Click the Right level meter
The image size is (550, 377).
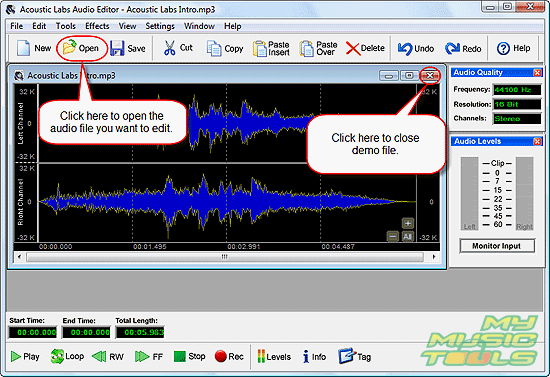click(x=524, y=194)
